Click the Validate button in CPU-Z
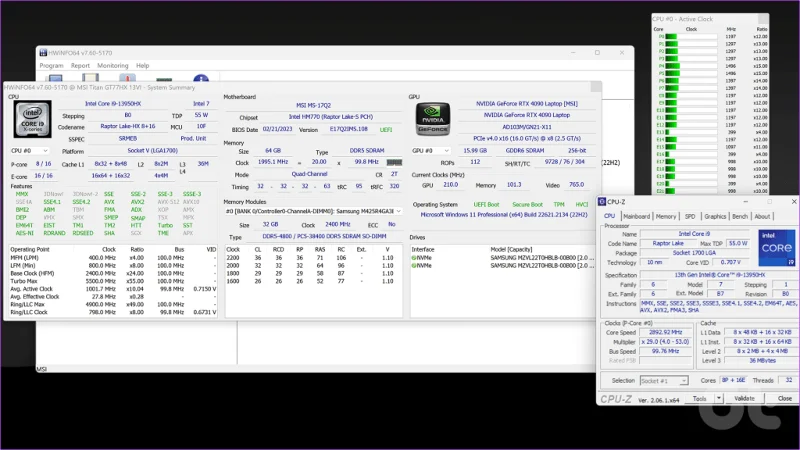 (744, 398)
